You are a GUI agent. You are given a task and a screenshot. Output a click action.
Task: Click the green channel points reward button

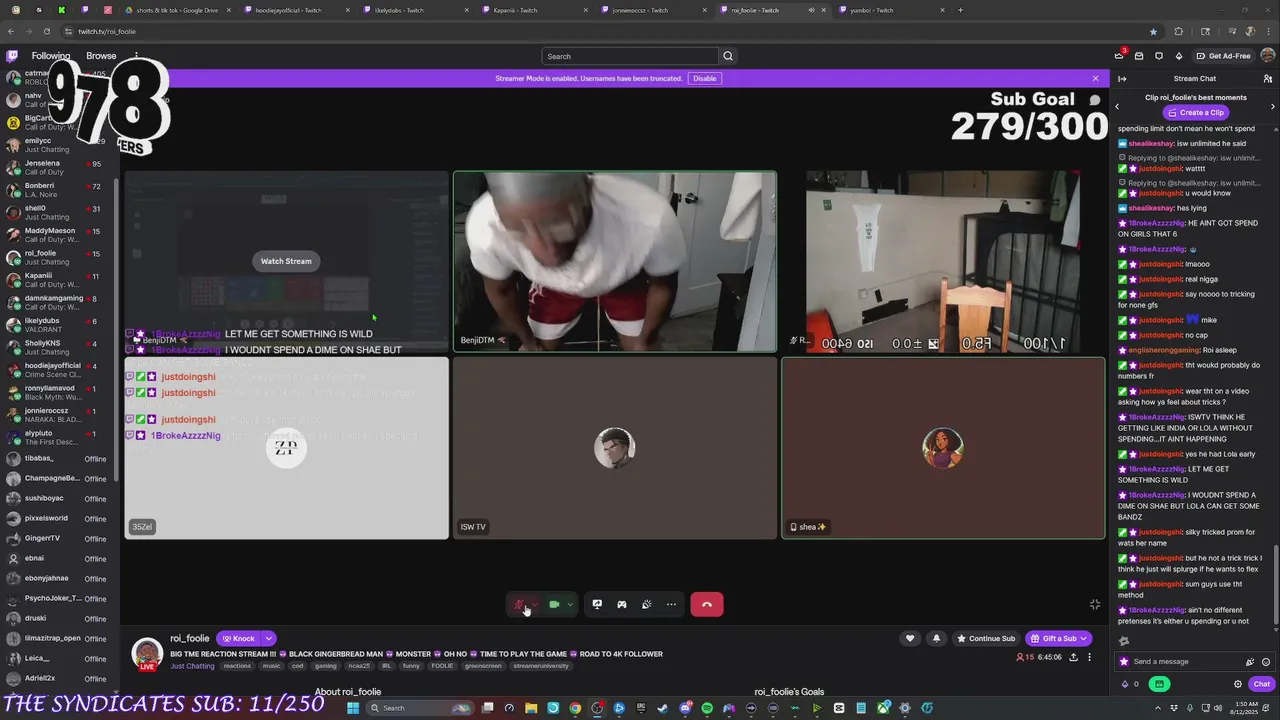[1159, 684]
